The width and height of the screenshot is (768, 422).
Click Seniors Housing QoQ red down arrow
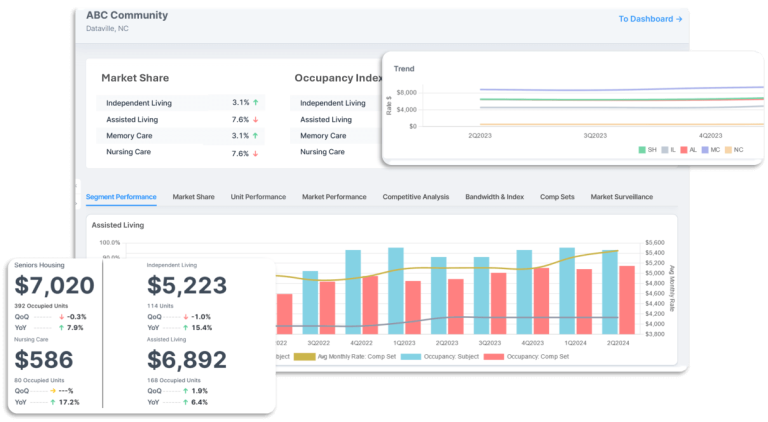click(x=62, y=317)
